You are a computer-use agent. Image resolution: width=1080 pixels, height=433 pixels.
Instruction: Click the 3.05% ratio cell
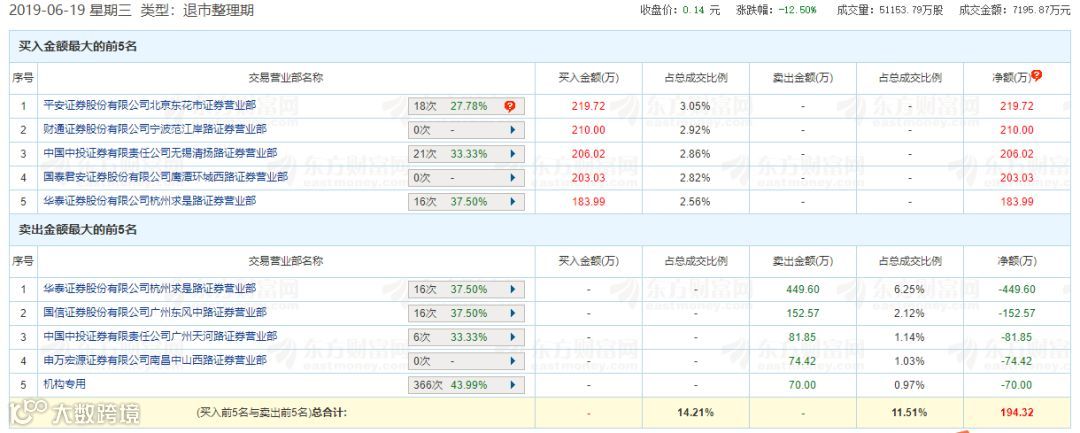(696, 107)
